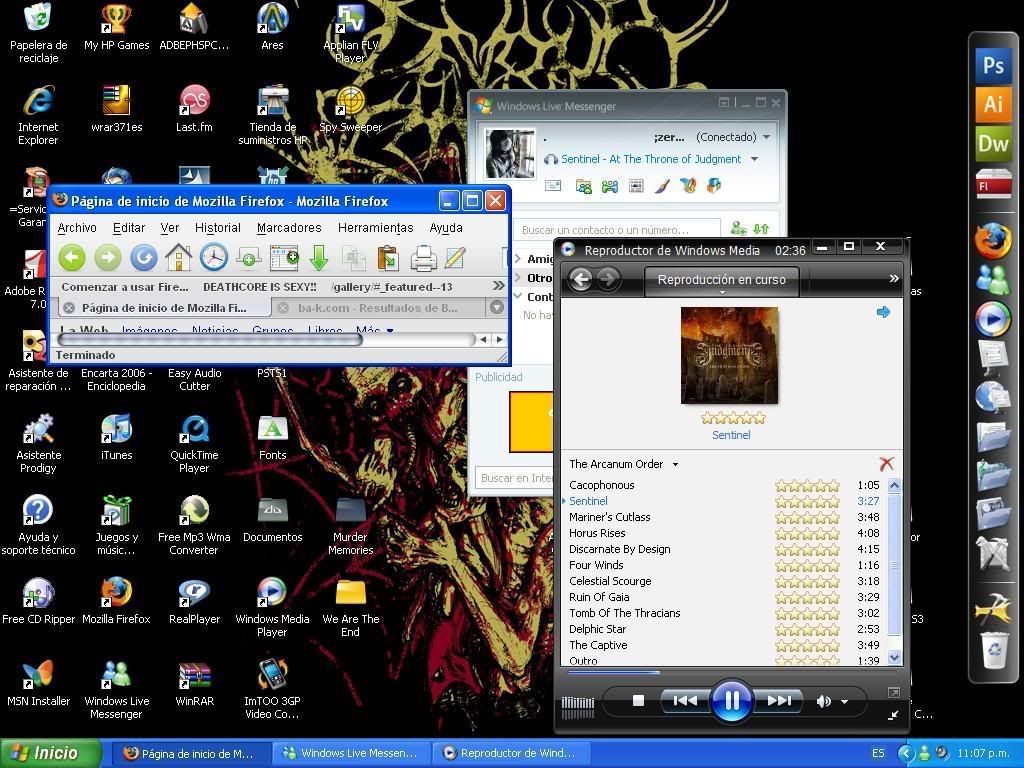The image size is (1024, 768).
Task: Select the Horus Rises track in playlist
Action: pyautogui.click(x=724, y=533)
